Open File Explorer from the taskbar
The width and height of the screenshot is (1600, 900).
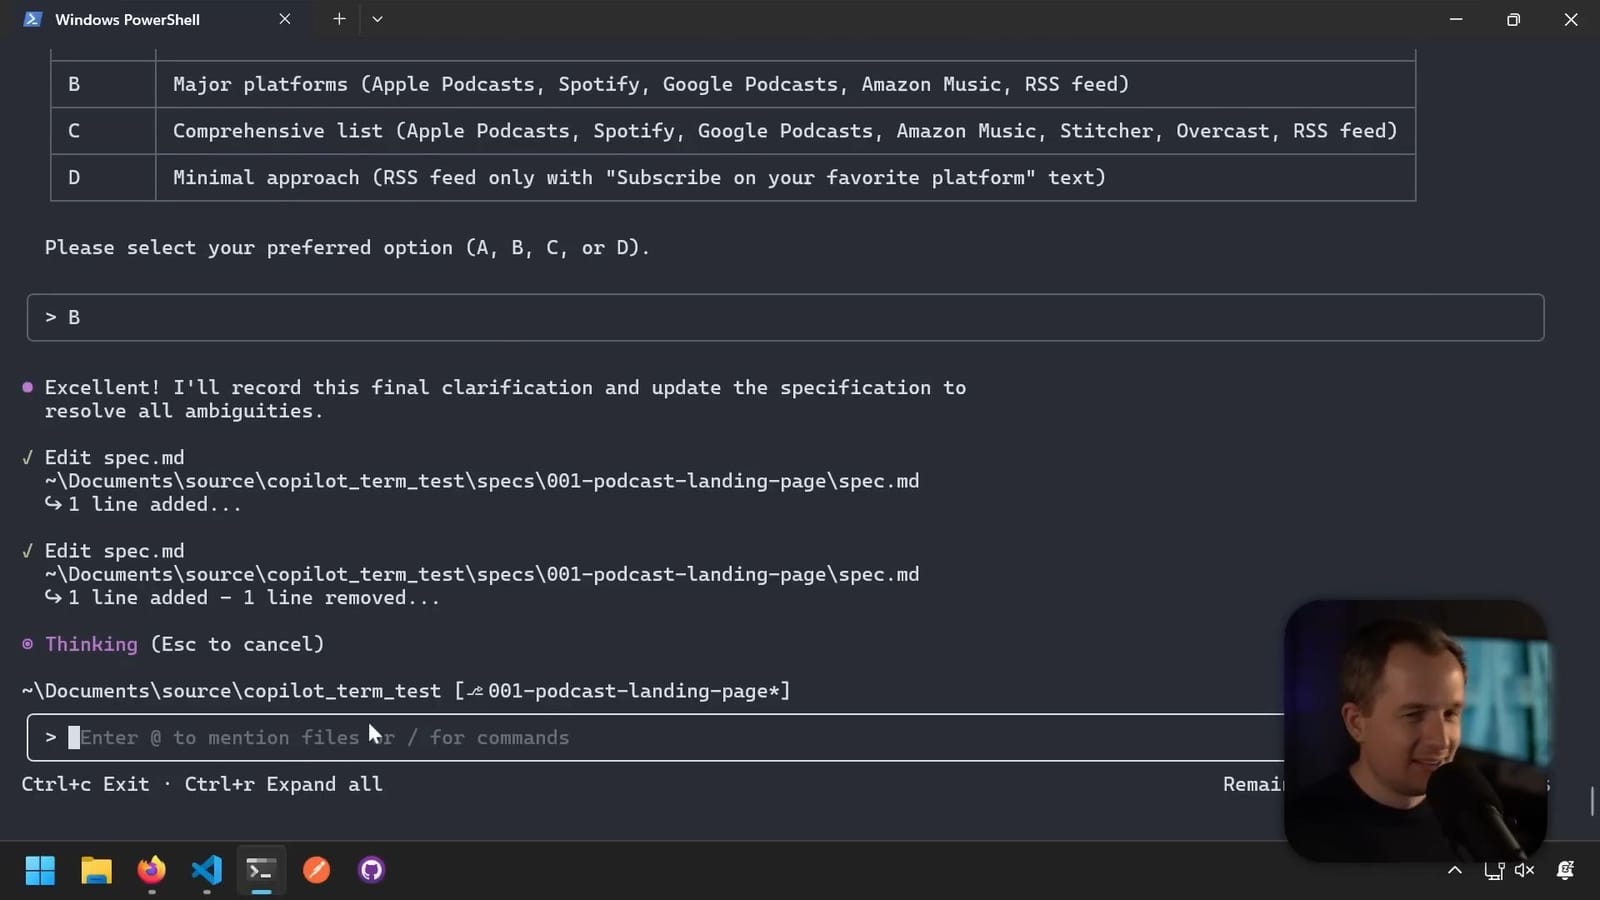96,870
